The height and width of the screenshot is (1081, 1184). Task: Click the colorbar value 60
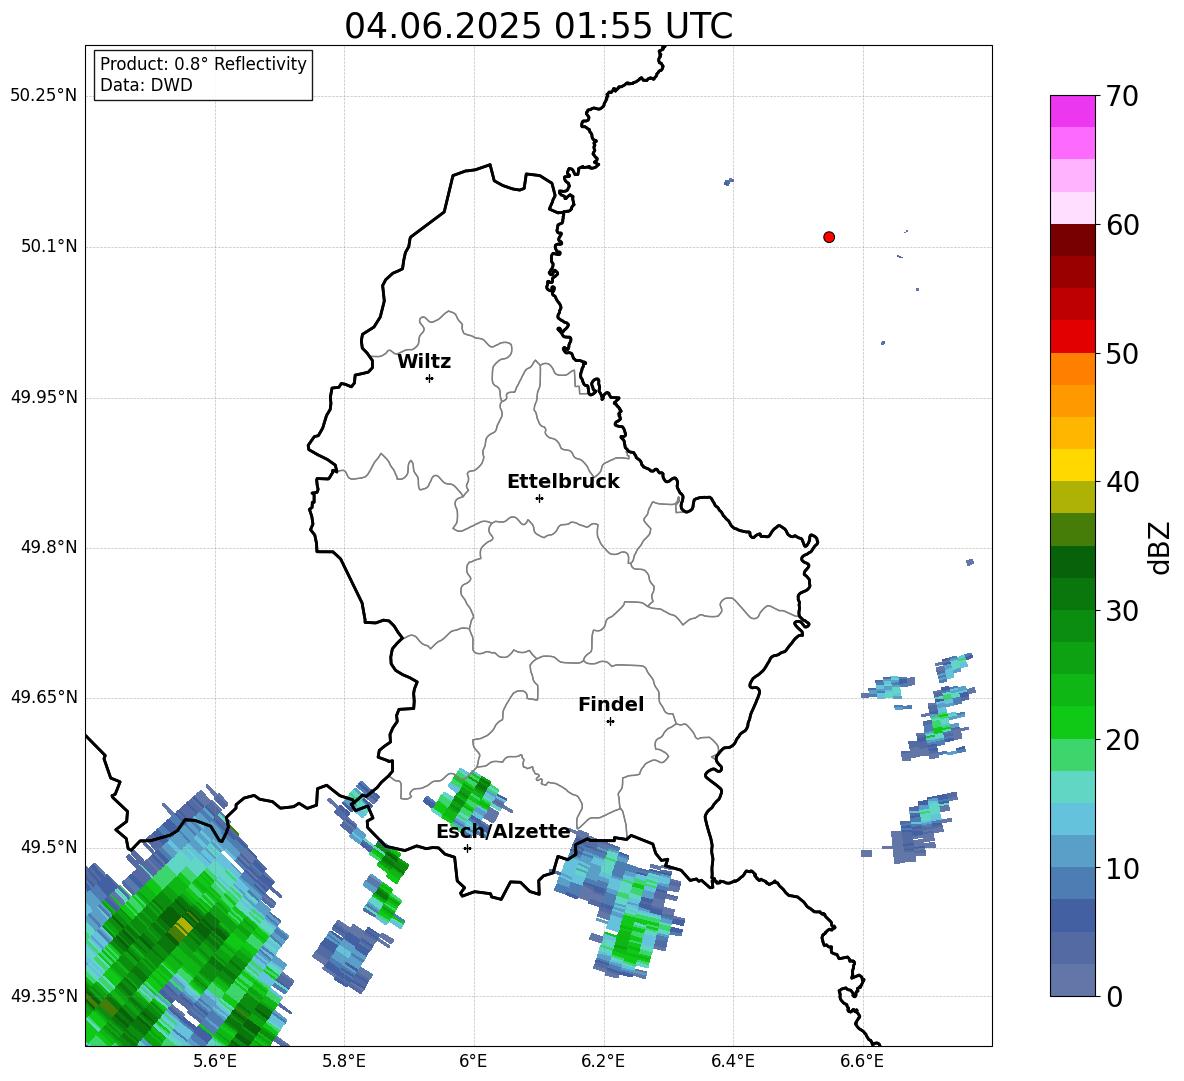click(1122, 225)
